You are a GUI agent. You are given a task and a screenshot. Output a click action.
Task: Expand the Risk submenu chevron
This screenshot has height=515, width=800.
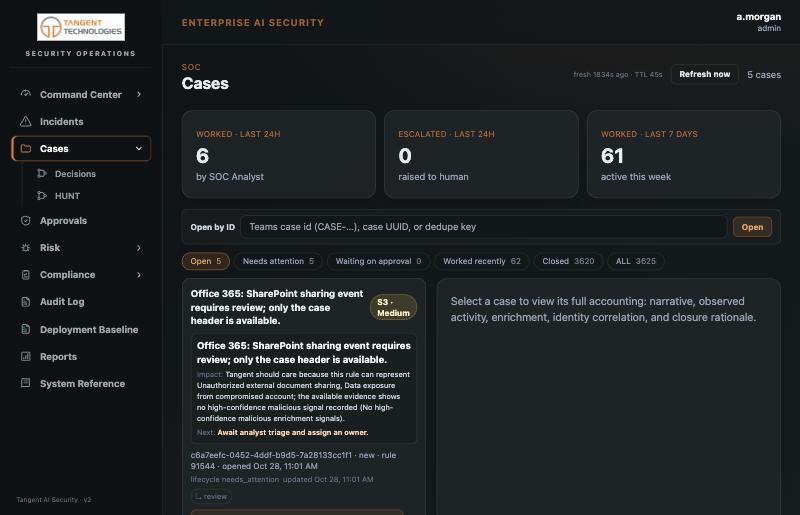[x=139, y=248]
